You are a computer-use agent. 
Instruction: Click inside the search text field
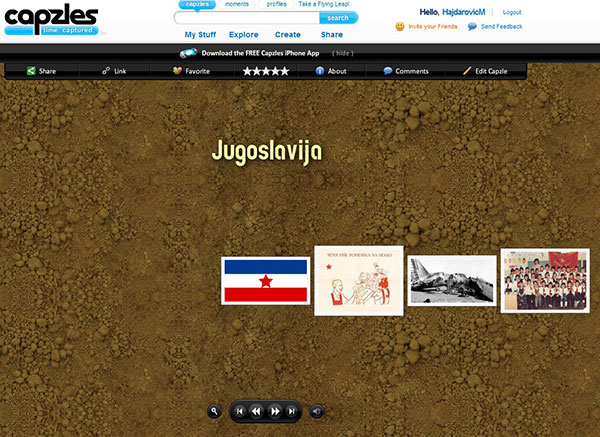pos(246,18)
